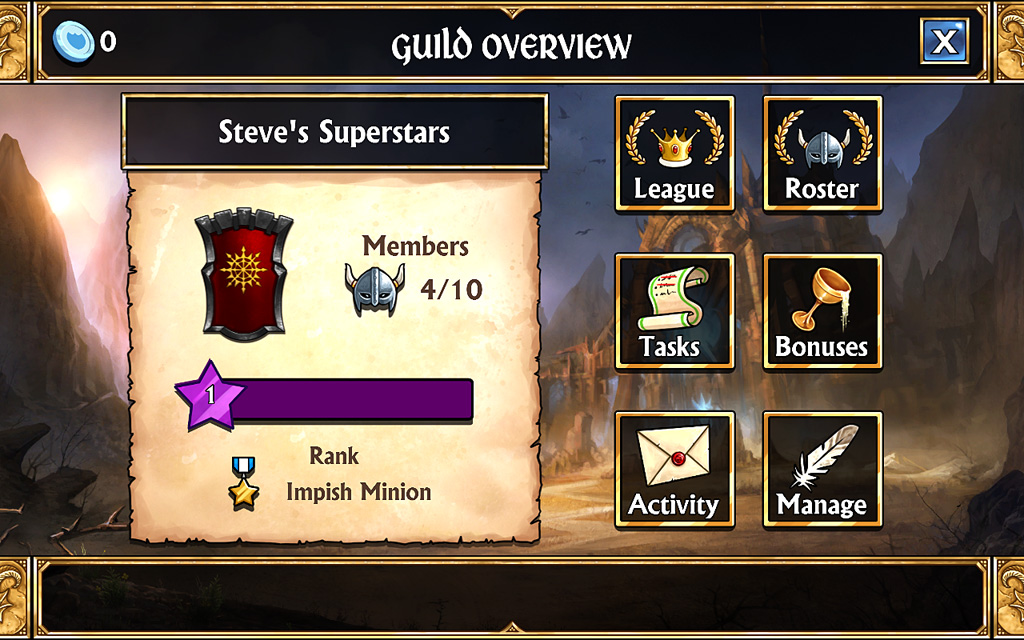Click the Members viking helmet icon
Image resolution: width=1024 pixels, height=640 pixels.
[x=375, y=289]
